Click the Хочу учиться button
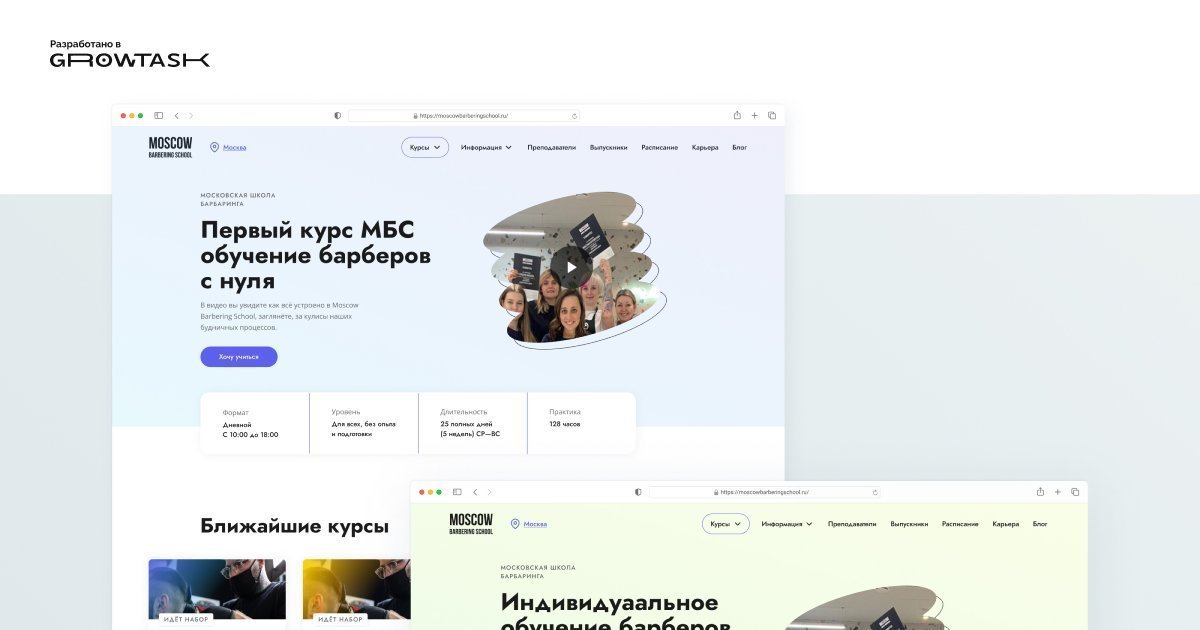This screenshot has height=630, width=1200. tap(238, 356)
